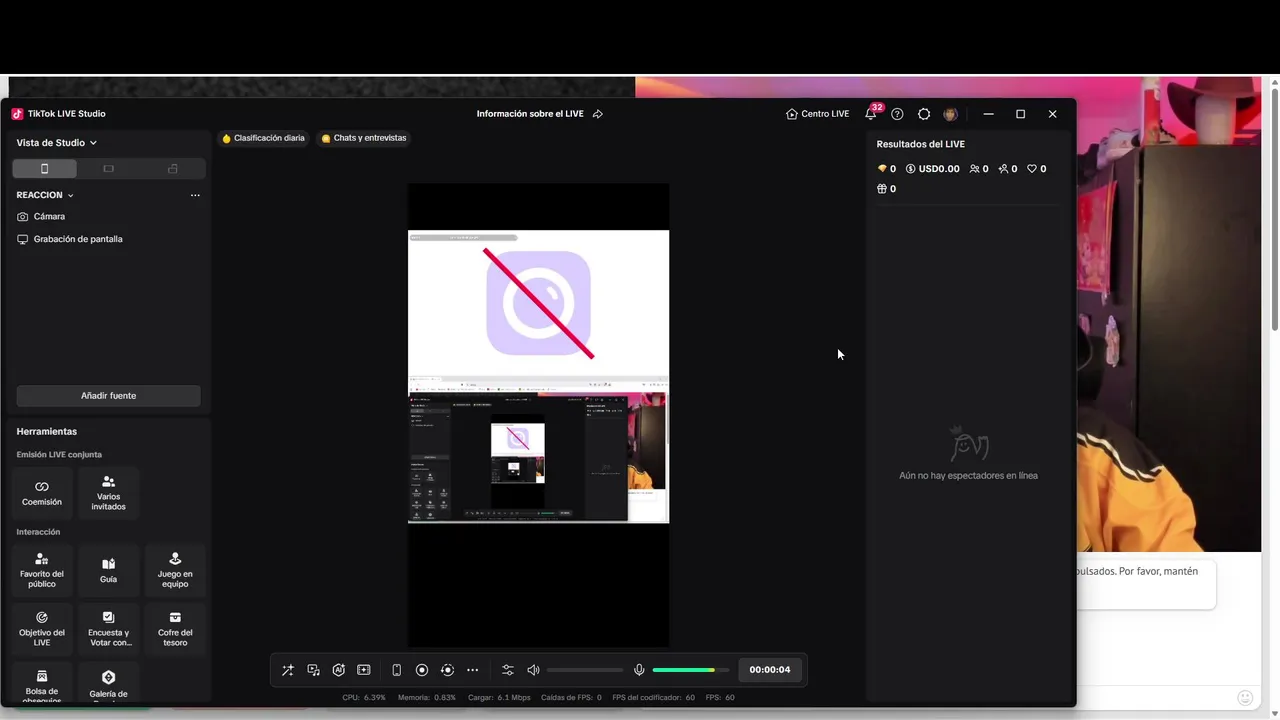Click the browser window vertical scrollbar
The height and width of the screenshot is (720, 1280).
(x=1274, y=210)
